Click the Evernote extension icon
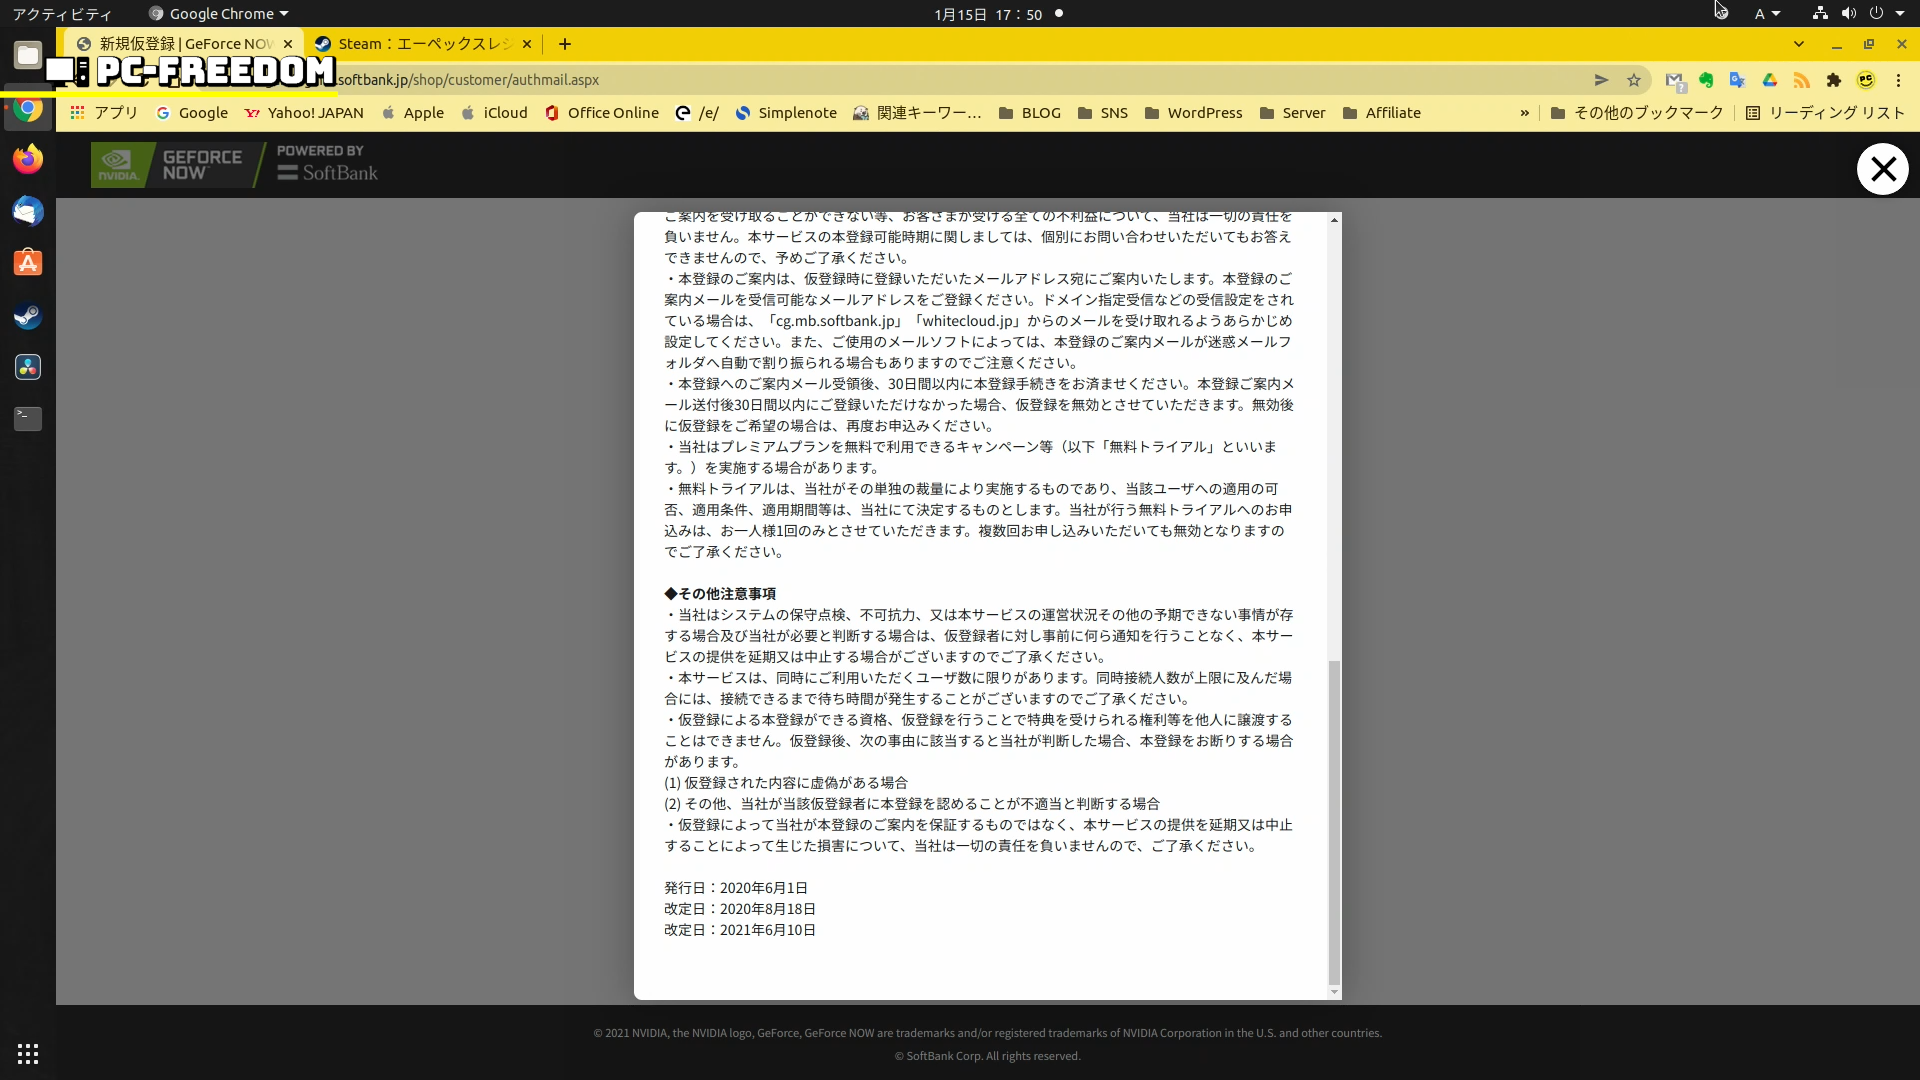The width and height of the screenshot is (1920, 1080). (x=1706, y=80)
